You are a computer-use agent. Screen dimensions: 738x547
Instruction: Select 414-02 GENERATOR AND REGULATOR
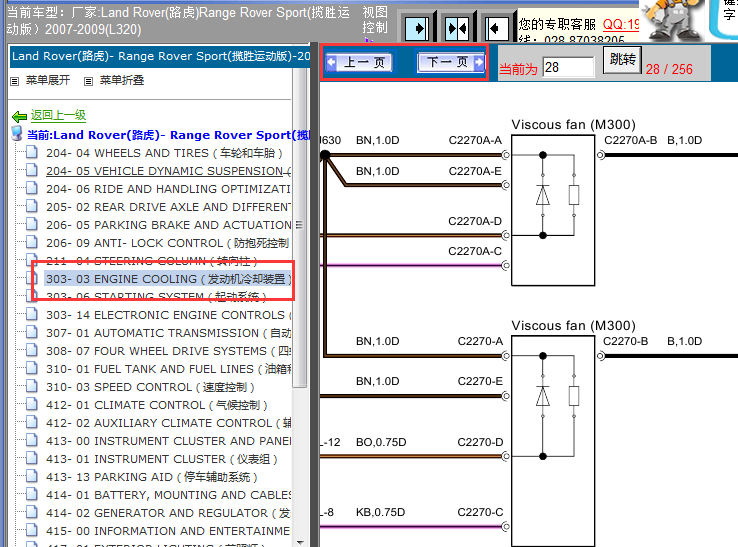pos(168,513)
